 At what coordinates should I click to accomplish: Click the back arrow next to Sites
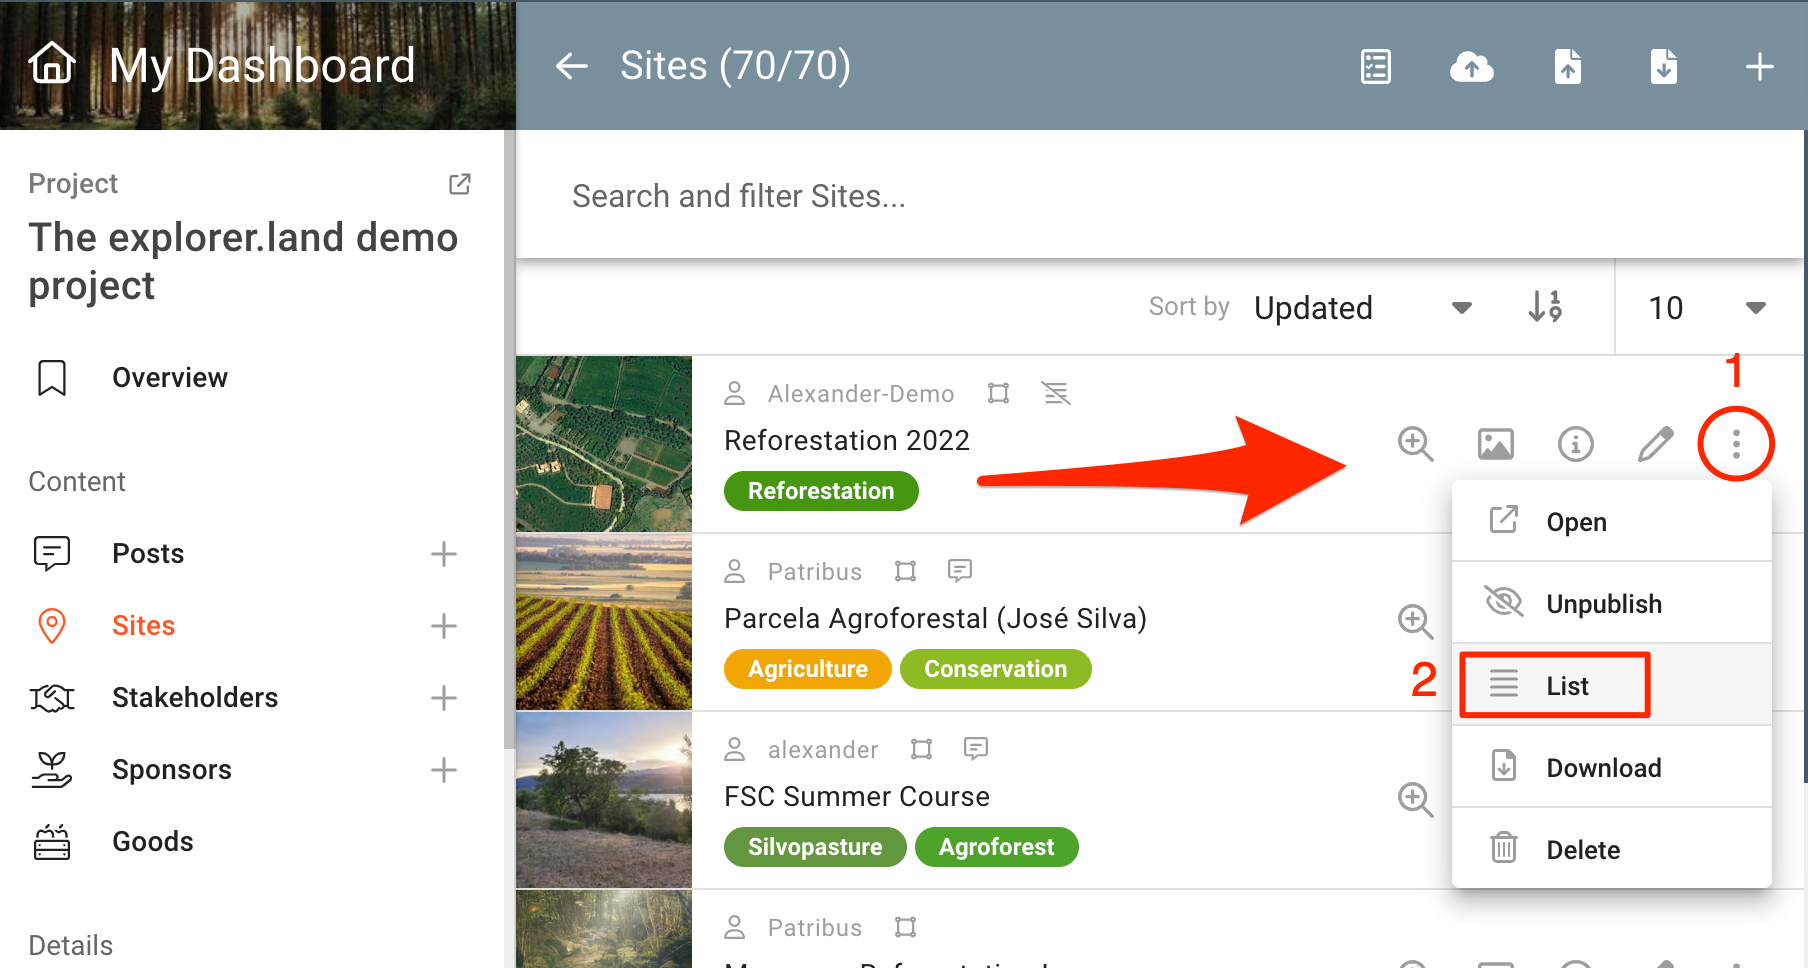571,66
